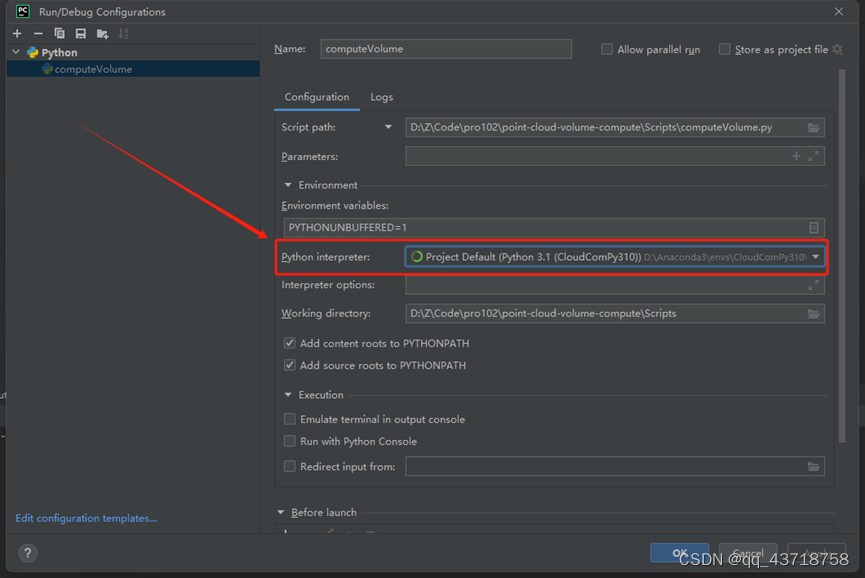
Task: Open the environment variables editor
Action: tap(815, 227)
